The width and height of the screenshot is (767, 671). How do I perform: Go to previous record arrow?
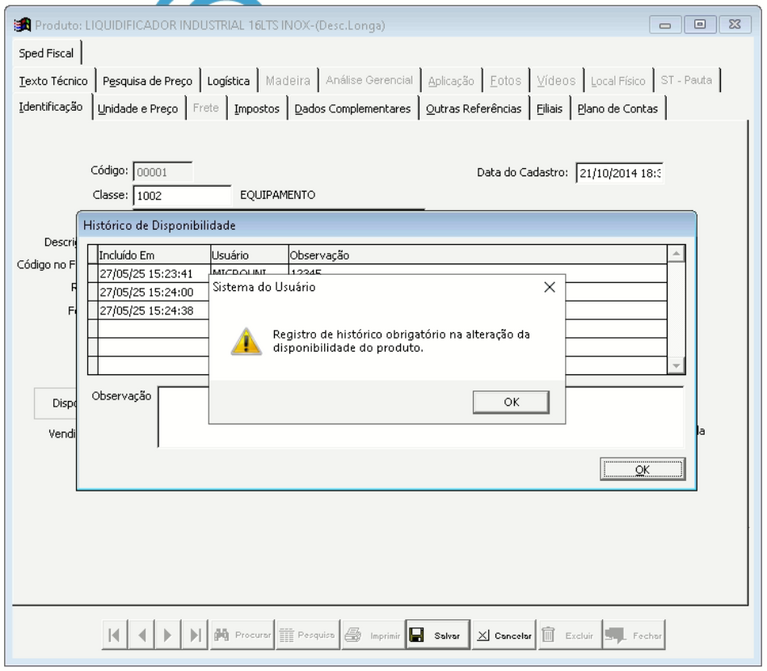[x=143, y=636]
